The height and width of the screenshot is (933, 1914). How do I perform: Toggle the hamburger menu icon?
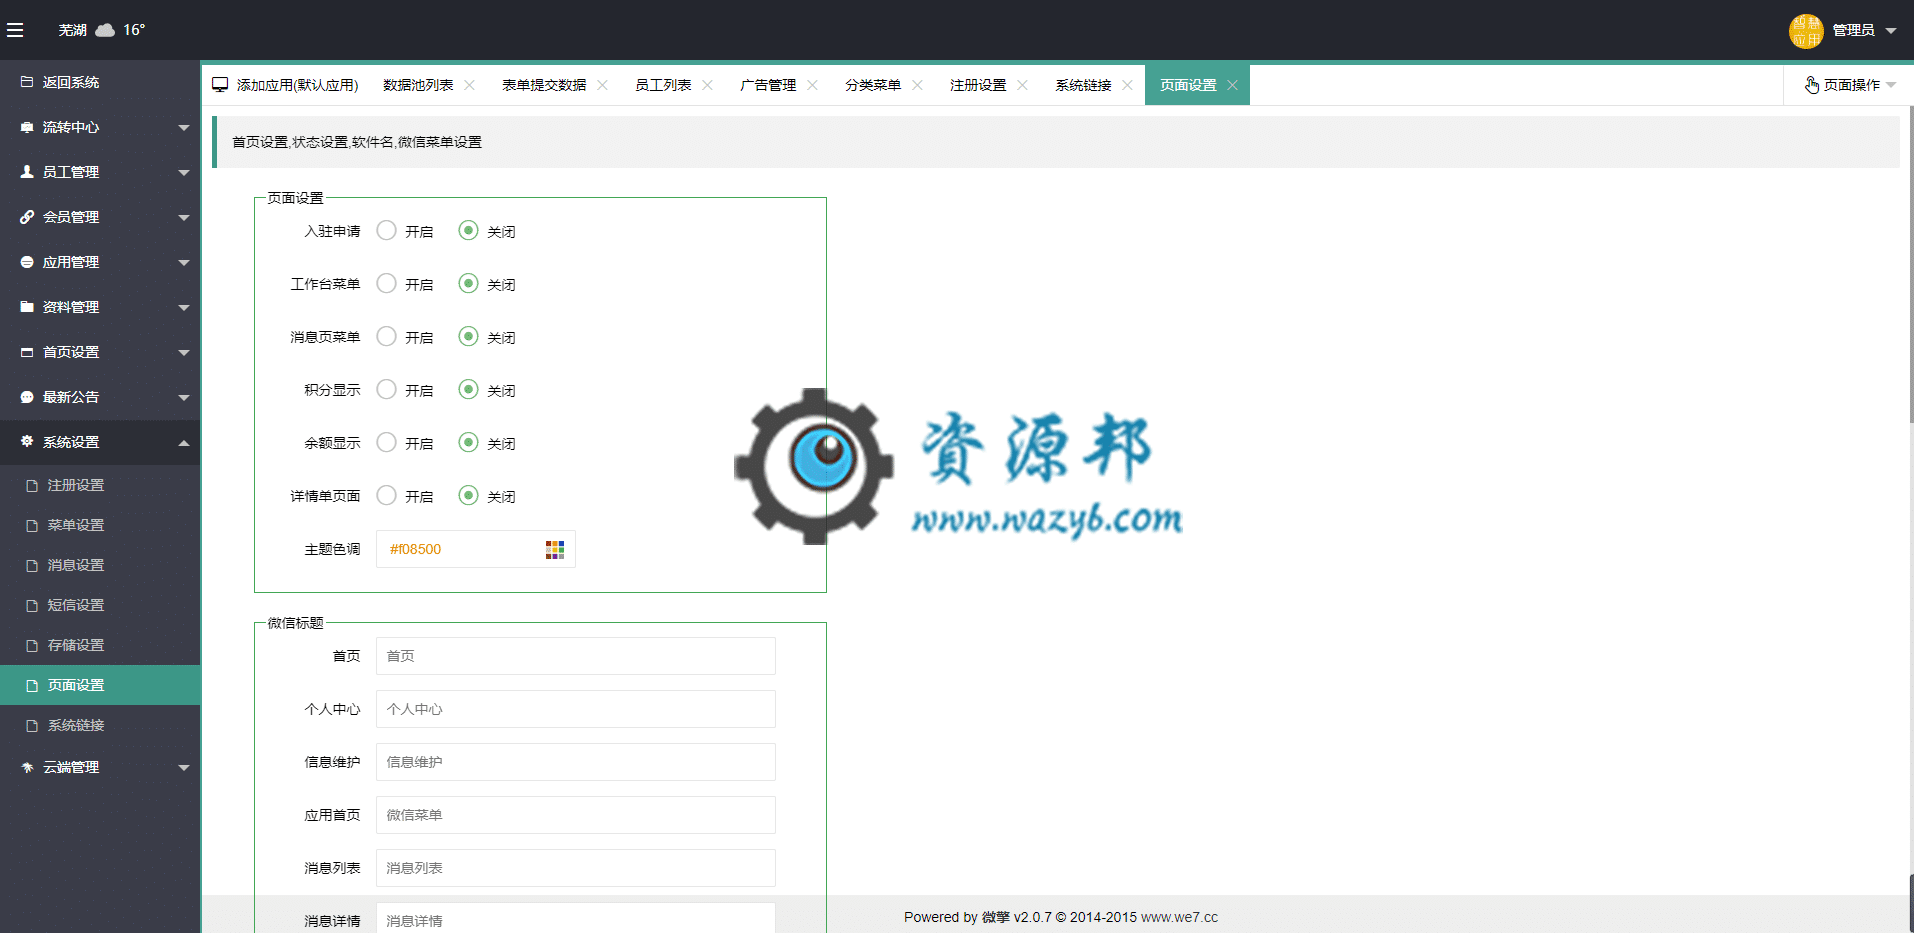coord(15,30)
